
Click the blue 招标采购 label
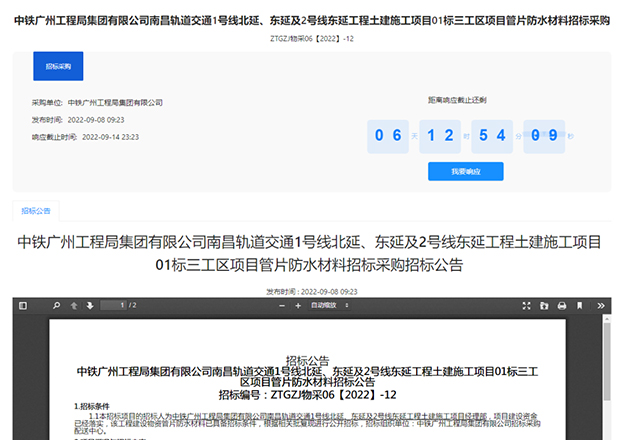[58, 66]
